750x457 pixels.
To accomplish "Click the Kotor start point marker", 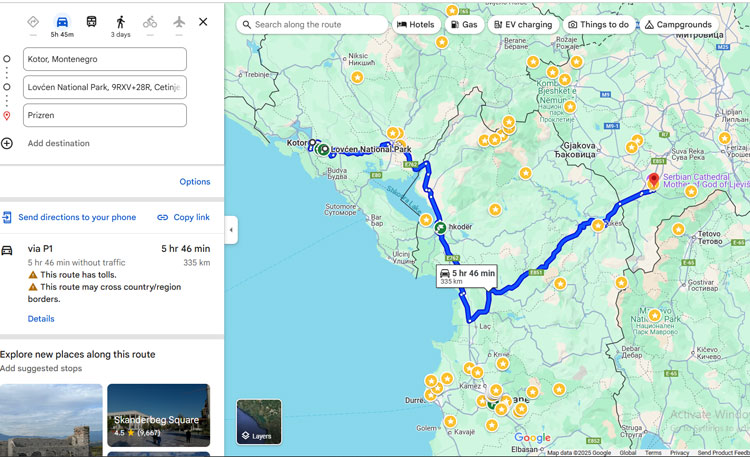I will (x=312, y=142).
